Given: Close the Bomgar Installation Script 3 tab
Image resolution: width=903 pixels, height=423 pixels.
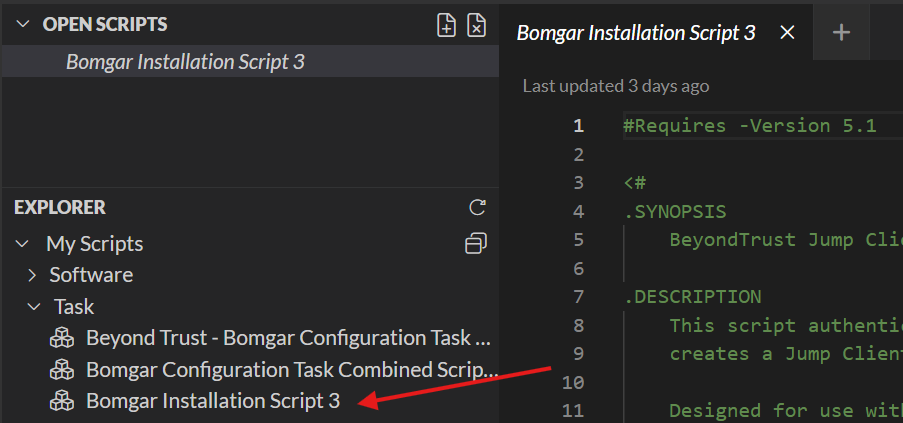Looking at the screenshot, I should pyautogui.click(x=787, y=32).
